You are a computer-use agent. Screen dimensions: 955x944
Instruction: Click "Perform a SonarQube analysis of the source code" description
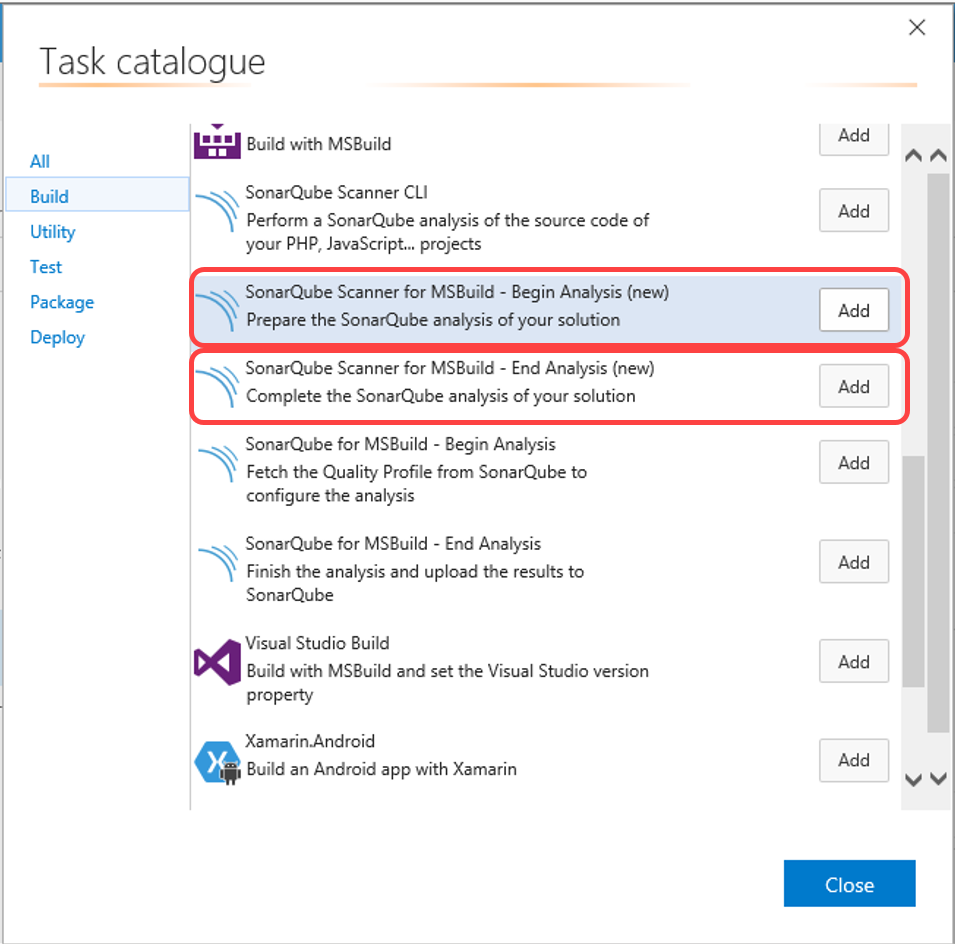point(448,232)
